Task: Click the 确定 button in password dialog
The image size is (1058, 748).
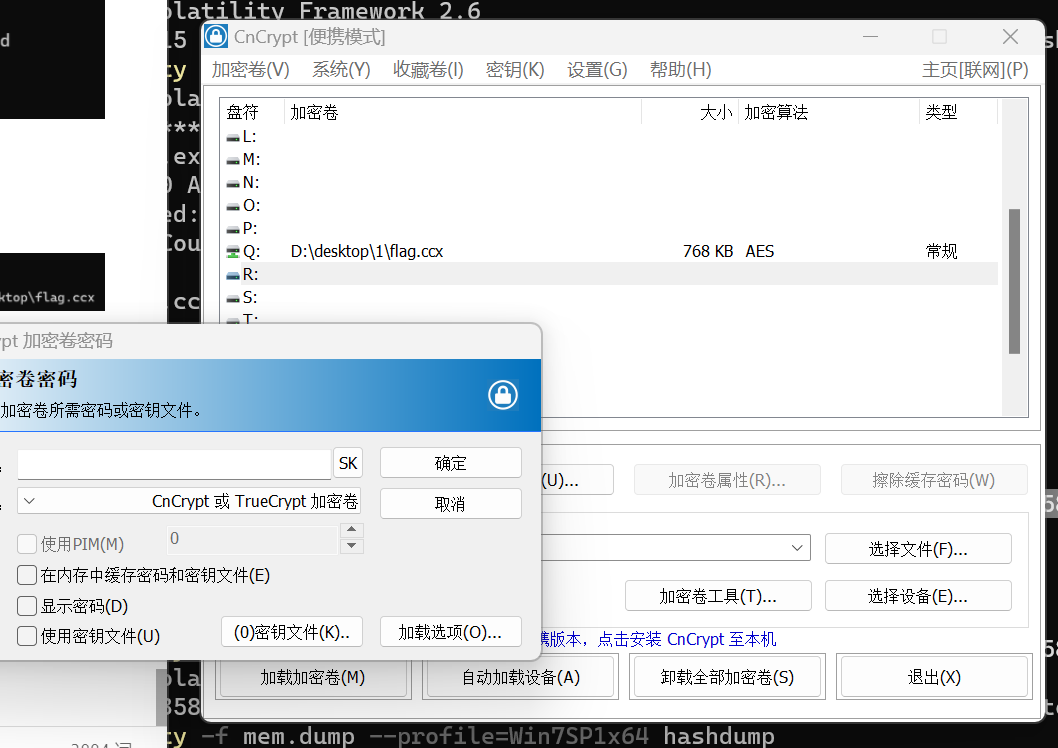Action: point(451,463)
